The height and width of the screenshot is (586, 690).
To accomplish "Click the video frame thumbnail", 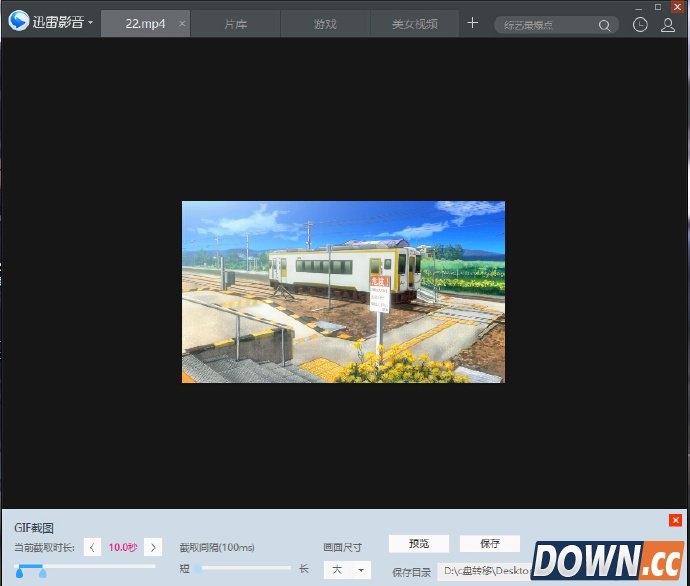I will [343, 292].
